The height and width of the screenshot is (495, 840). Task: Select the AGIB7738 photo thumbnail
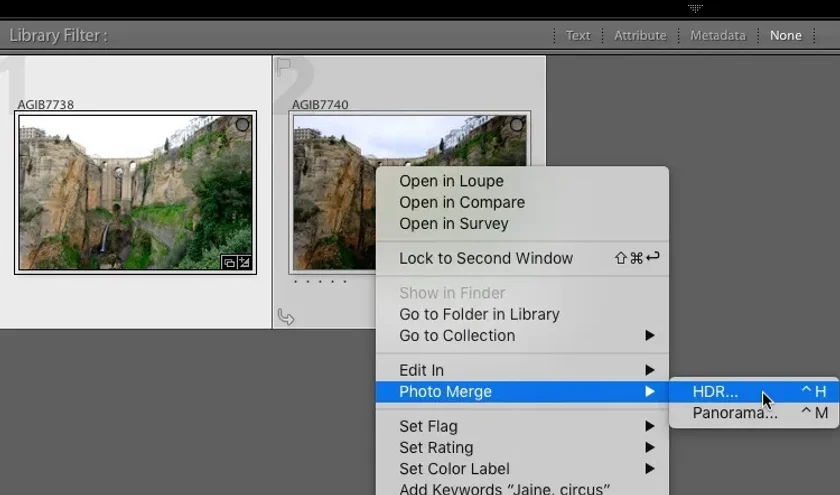click(136, 192)
